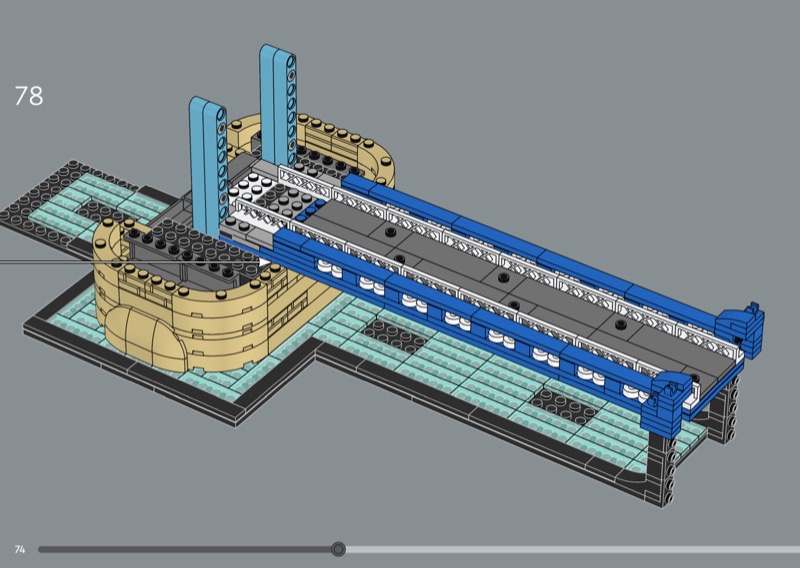Select the shorter light blue Technic beam
800x568 pixels.
coord(208,166)
